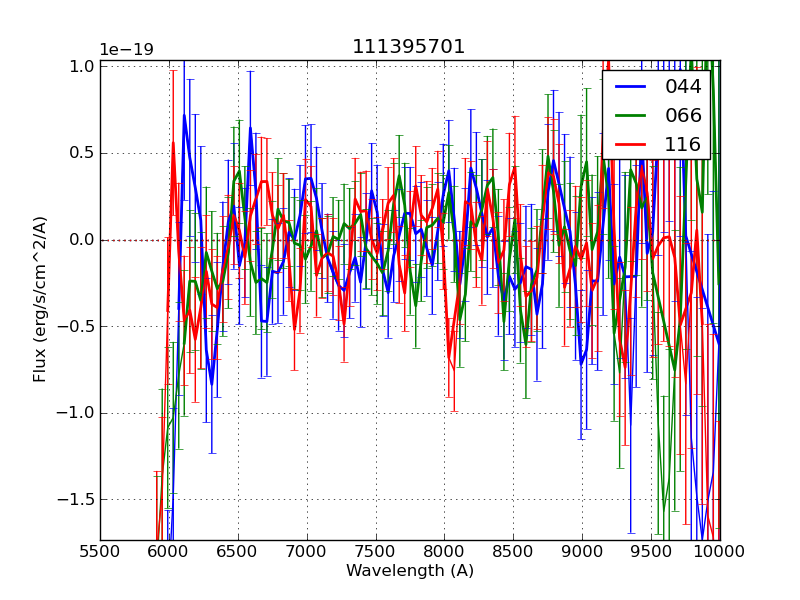The width and height of the screenshot is (800, 600).
Task: Click the 10000 x-axis tick label
Action: point(719,551)
